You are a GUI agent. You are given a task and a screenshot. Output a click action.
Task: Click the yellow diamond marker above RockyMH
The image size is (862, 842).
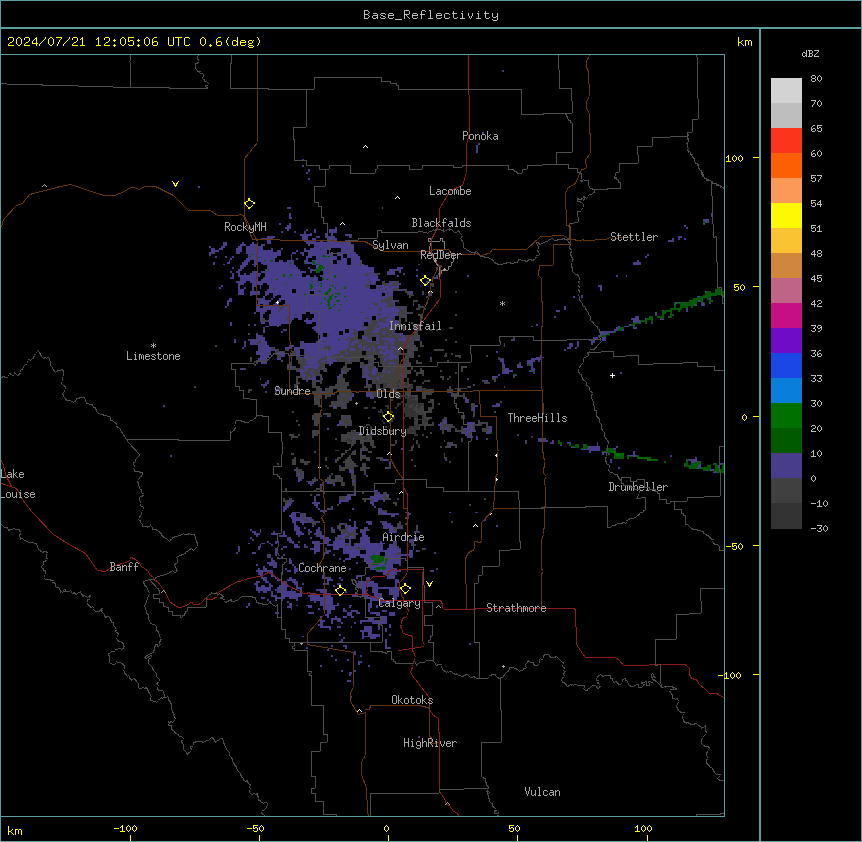coord(250,204)
